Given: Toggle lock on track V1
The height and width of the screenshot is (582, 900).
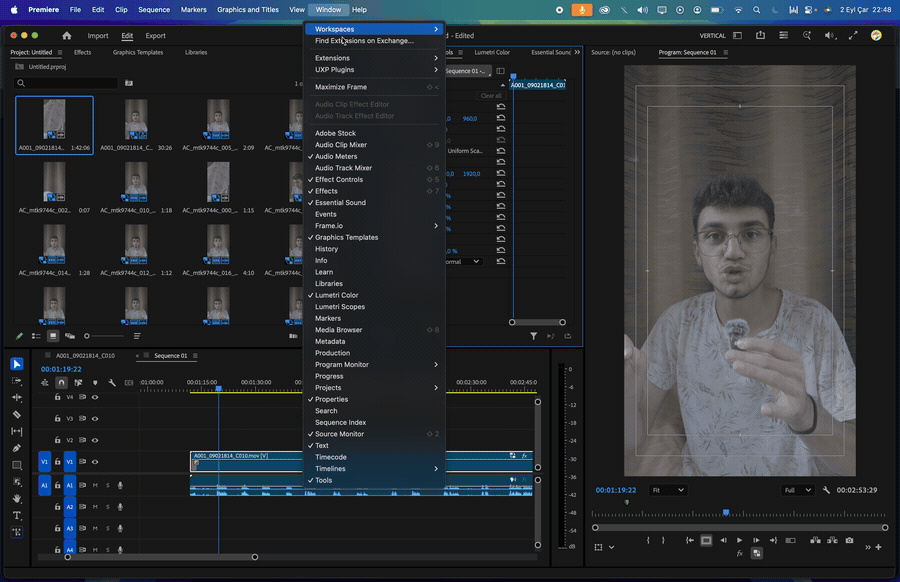Looking at the screenshot, I should [57, 461].
